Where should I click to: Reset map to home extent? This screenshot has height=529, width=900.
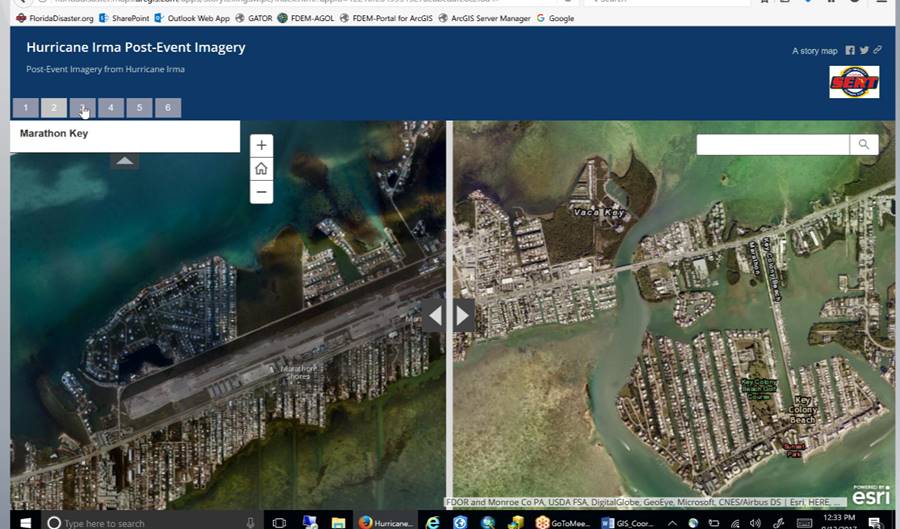click(x=261, y=169)
